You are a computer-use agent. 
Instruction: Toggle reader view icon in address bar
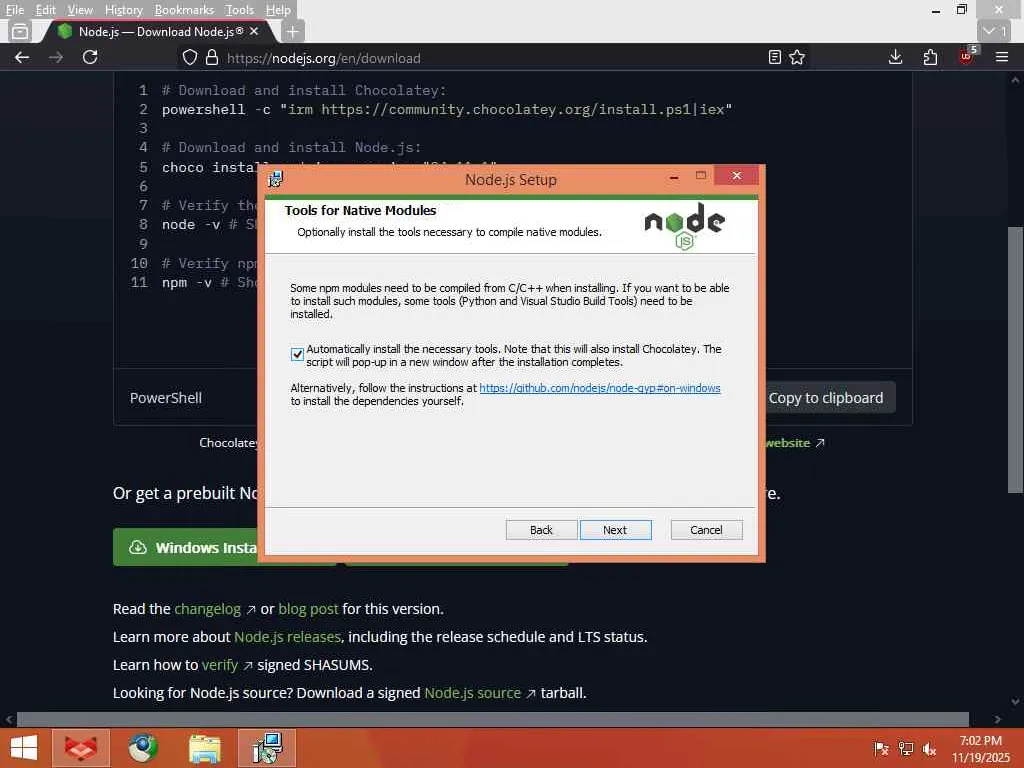[775, 57]
